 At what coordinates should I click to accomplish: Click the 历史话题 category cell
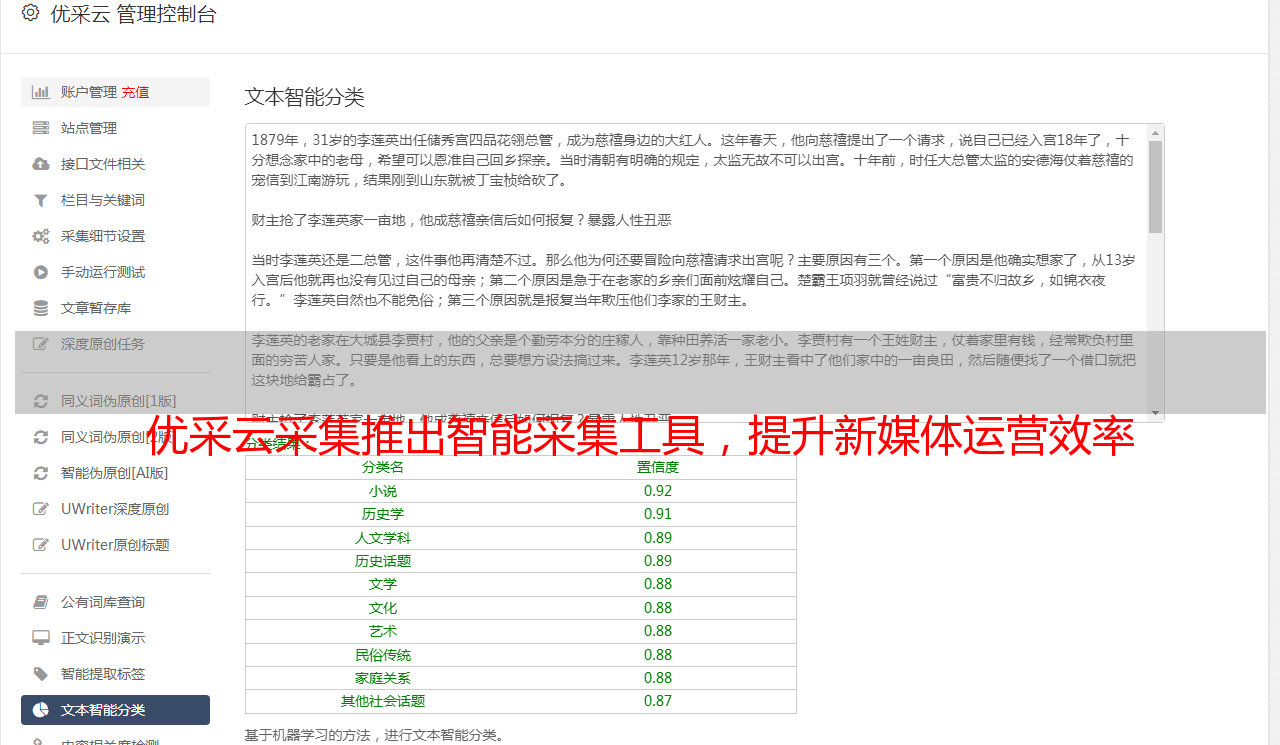coord(383,561)
